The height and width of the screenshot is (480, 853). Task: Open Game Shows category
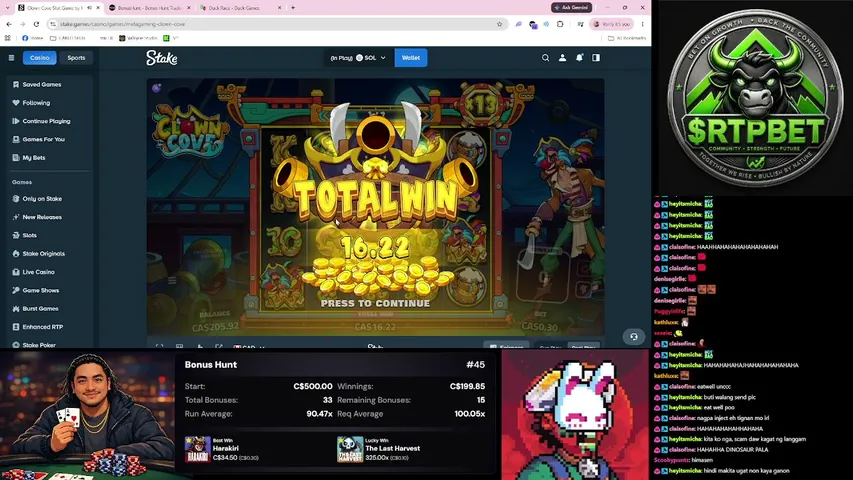click(41, 291)
